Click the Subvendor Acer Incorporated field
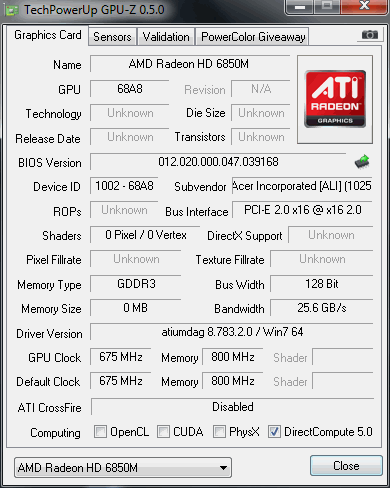Screen dimensions: 390x488 pyautogui.click(x=302, y=186)
